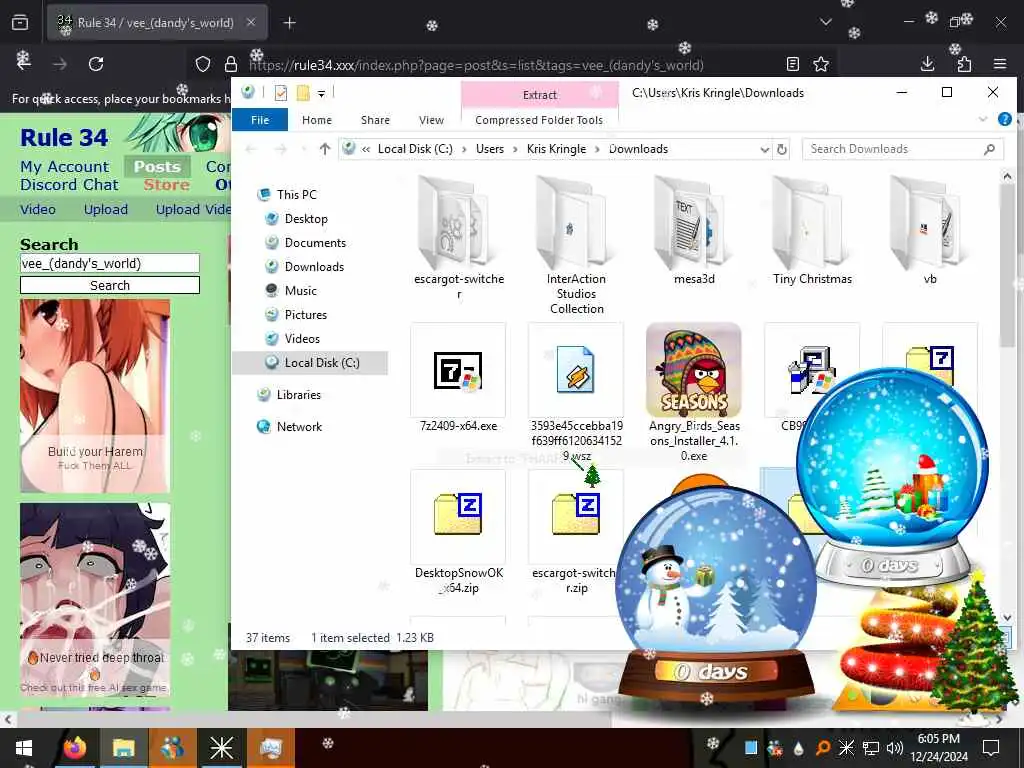The height and width of the screenshot is (768, 1024).
Task: Toggle reader view in the address bar
Action: pos(792,64)
